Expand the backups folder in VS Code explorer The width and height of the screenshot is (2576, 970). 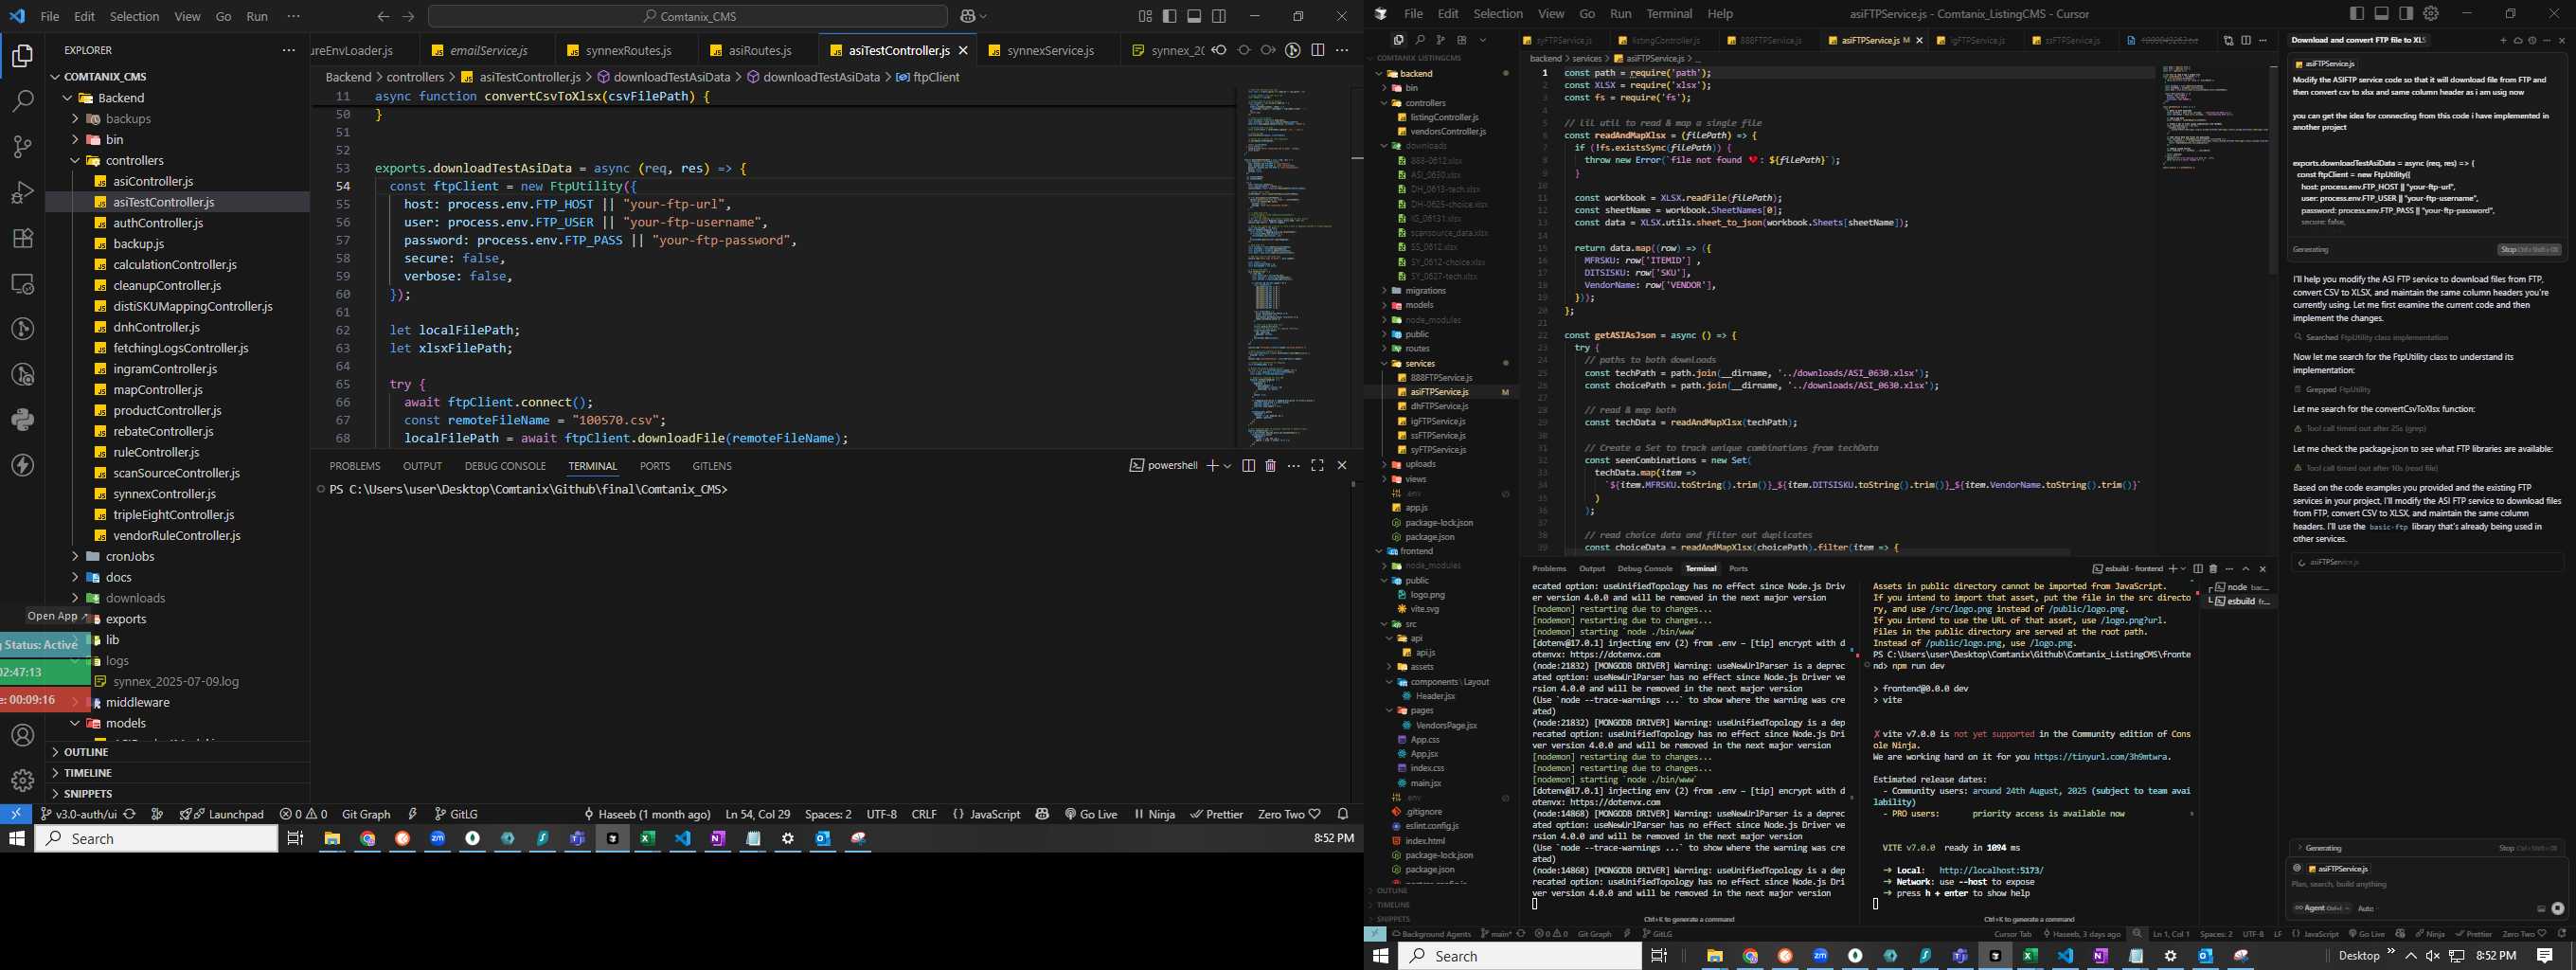point(75,119)
